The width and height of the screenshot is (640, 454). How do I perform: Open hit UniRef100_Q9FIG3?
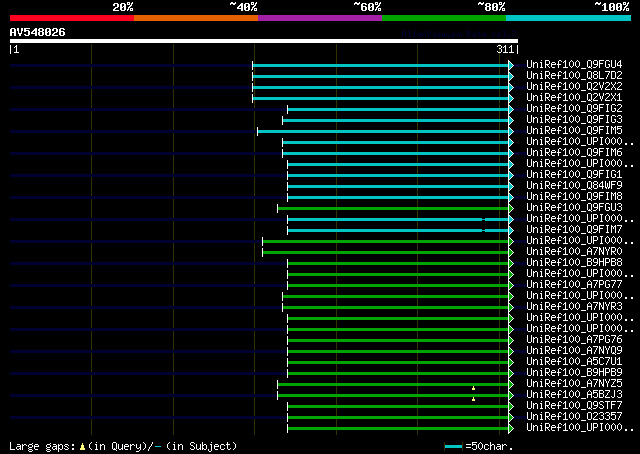tap(574, 119)
